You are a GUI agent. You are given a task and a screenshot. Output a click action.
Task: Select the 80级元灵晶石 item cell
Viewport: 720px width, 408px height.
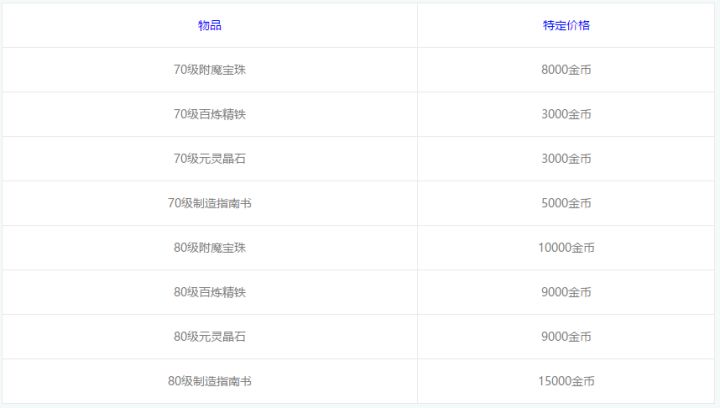(x=210, y=337)
